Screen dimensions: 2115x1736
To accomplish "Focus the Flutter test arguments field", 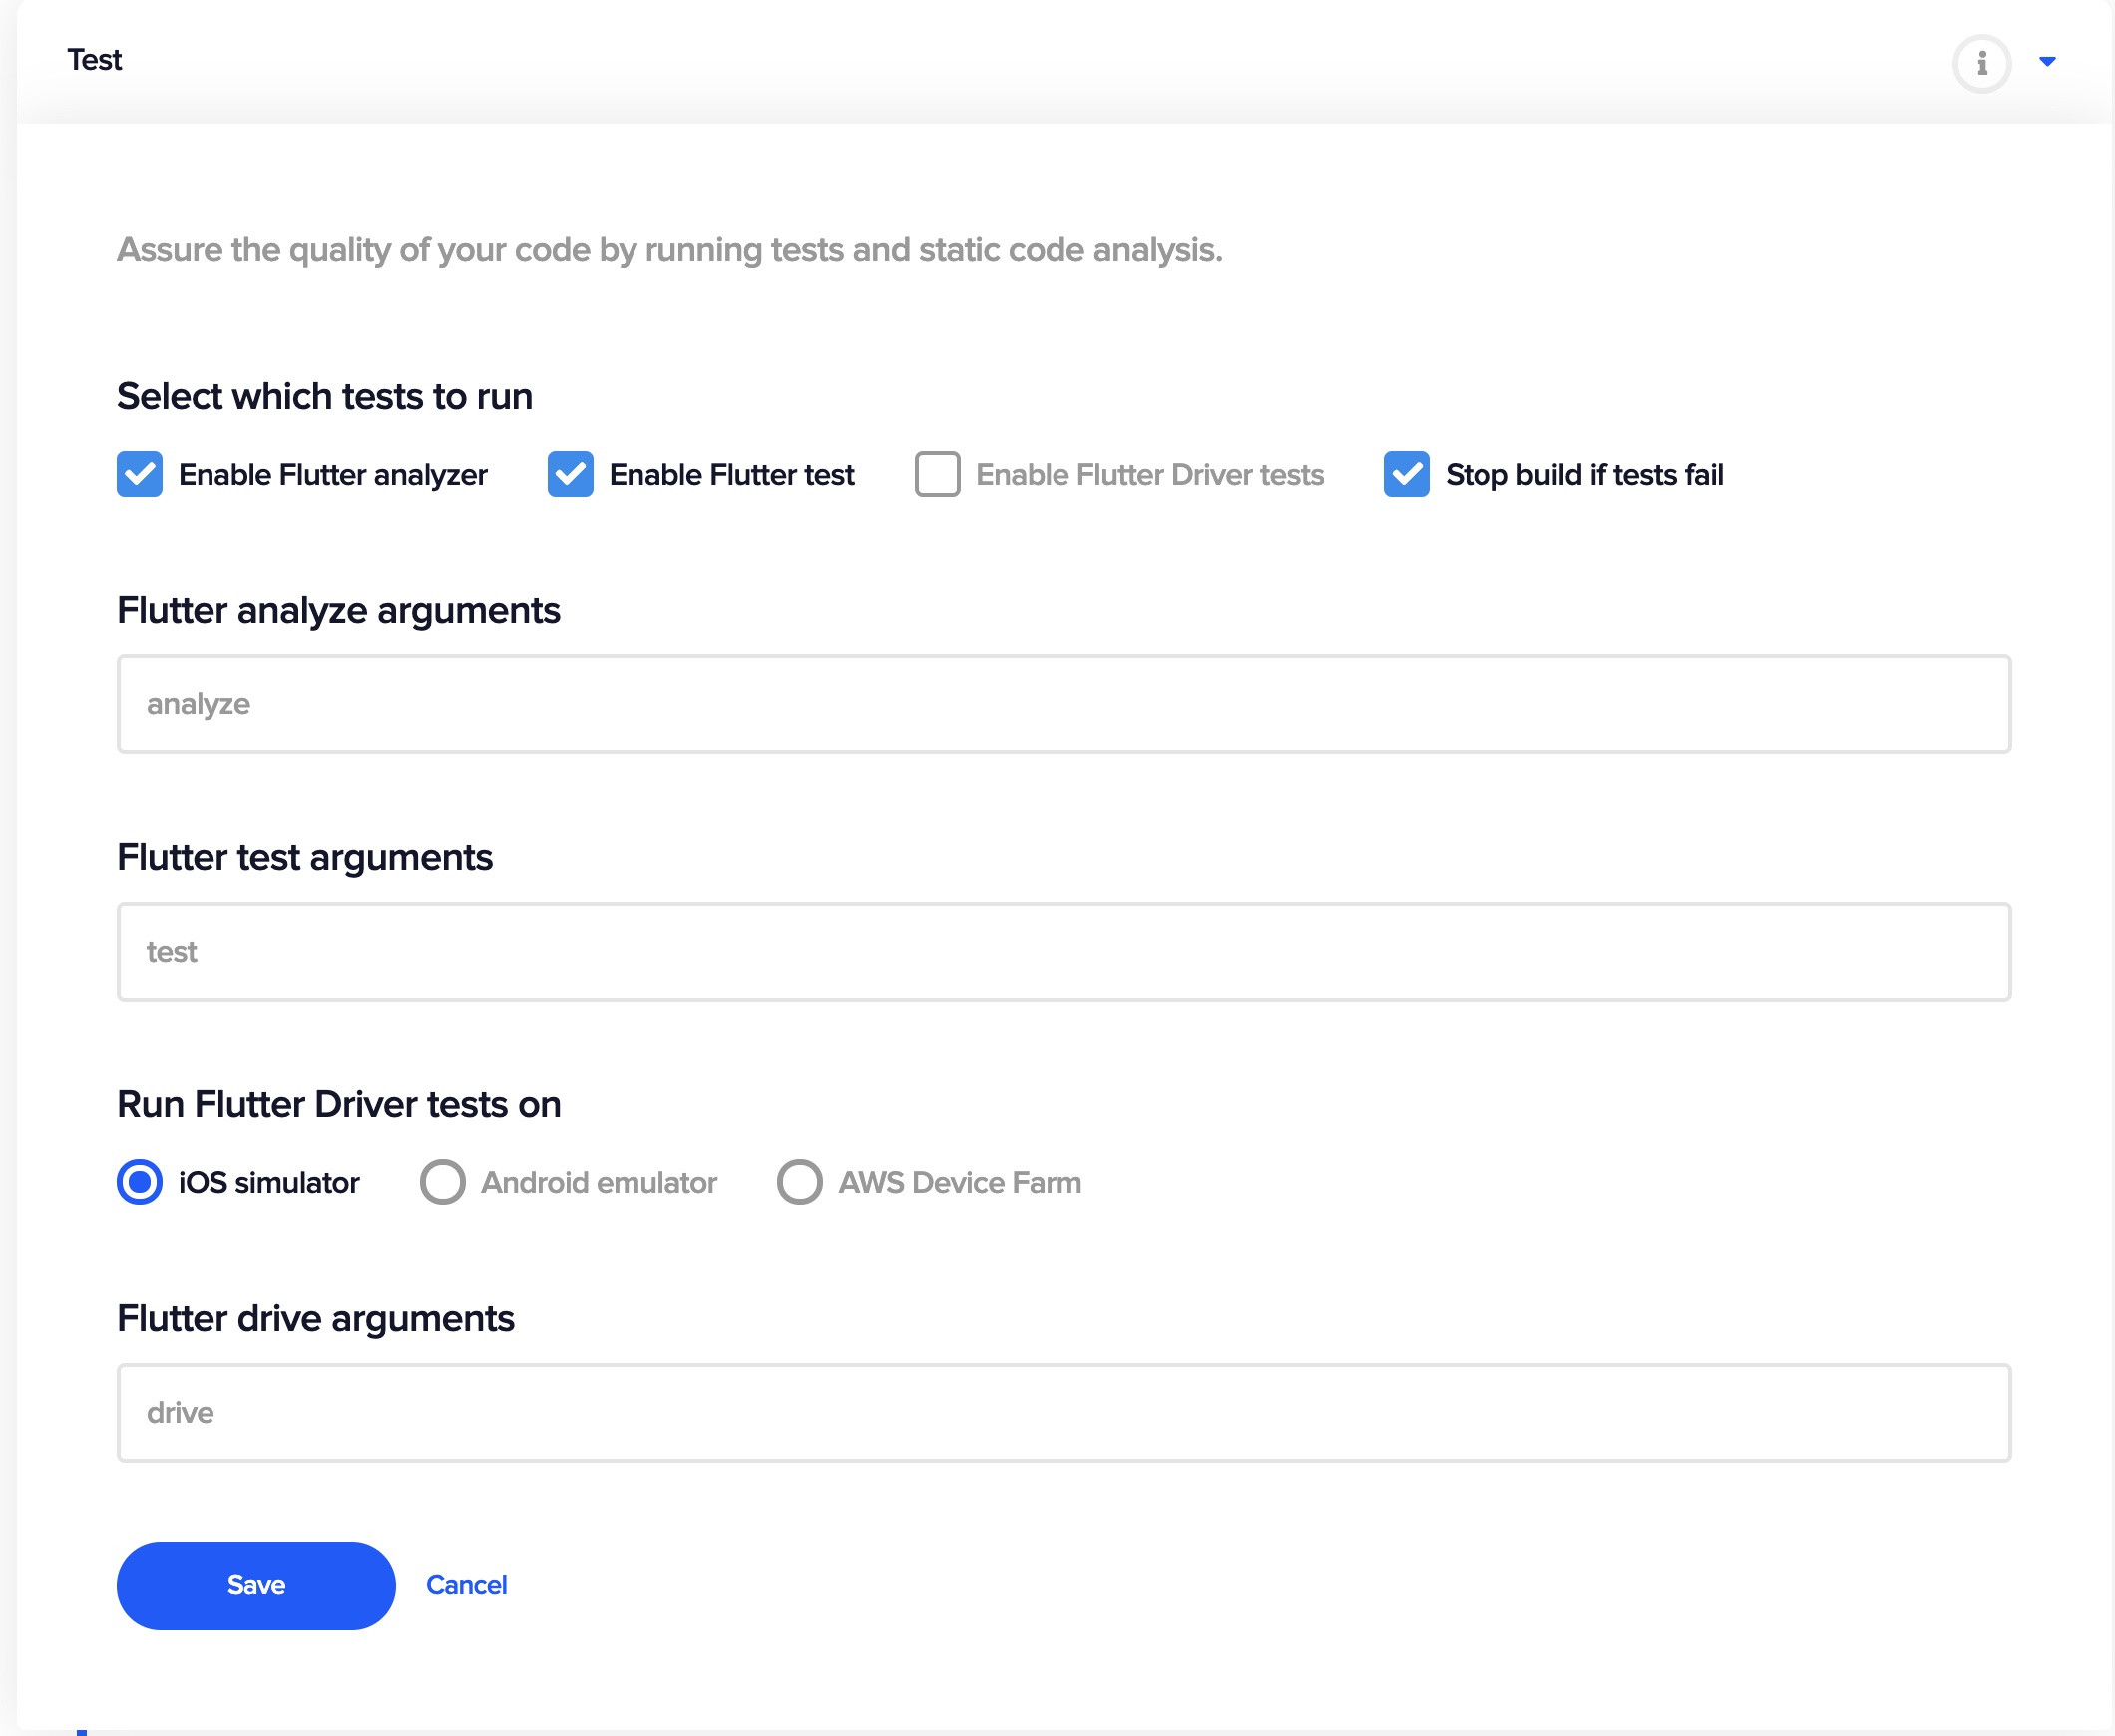I will 1063,951.
